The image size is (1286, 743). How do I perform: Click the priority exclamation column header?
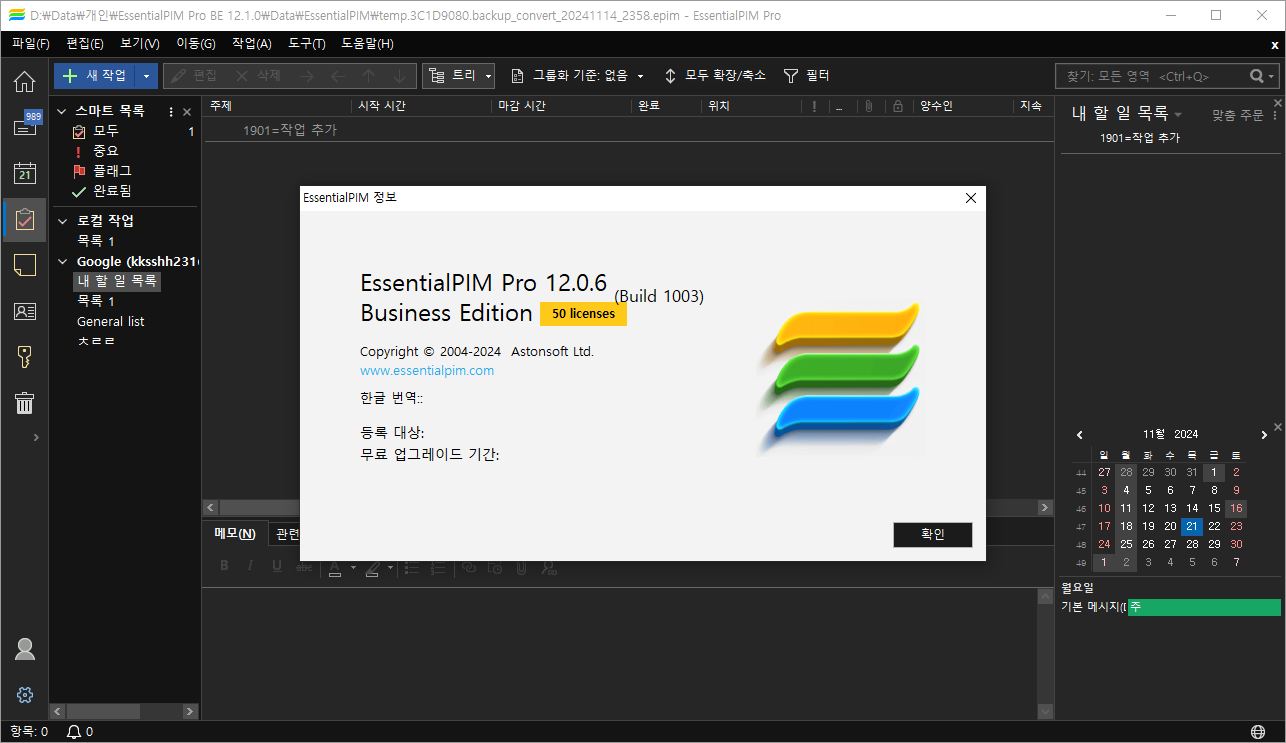(x=814, y=106)
